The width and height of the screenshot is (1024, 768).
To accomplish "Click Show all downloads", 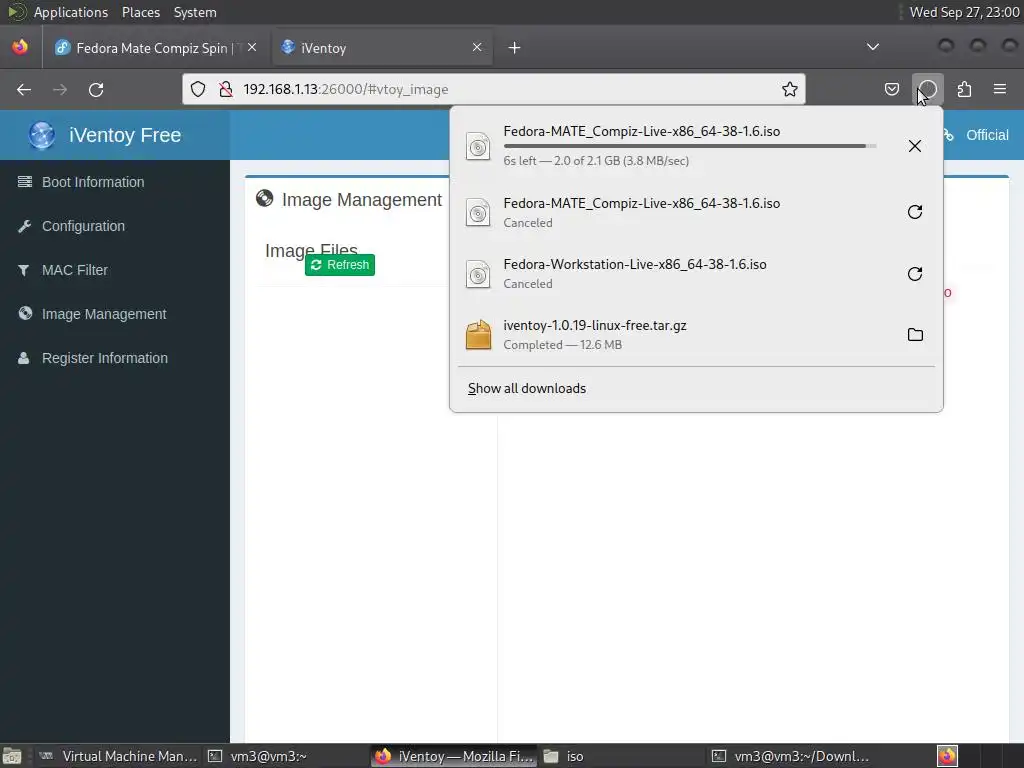I will (x=526, y=389).
